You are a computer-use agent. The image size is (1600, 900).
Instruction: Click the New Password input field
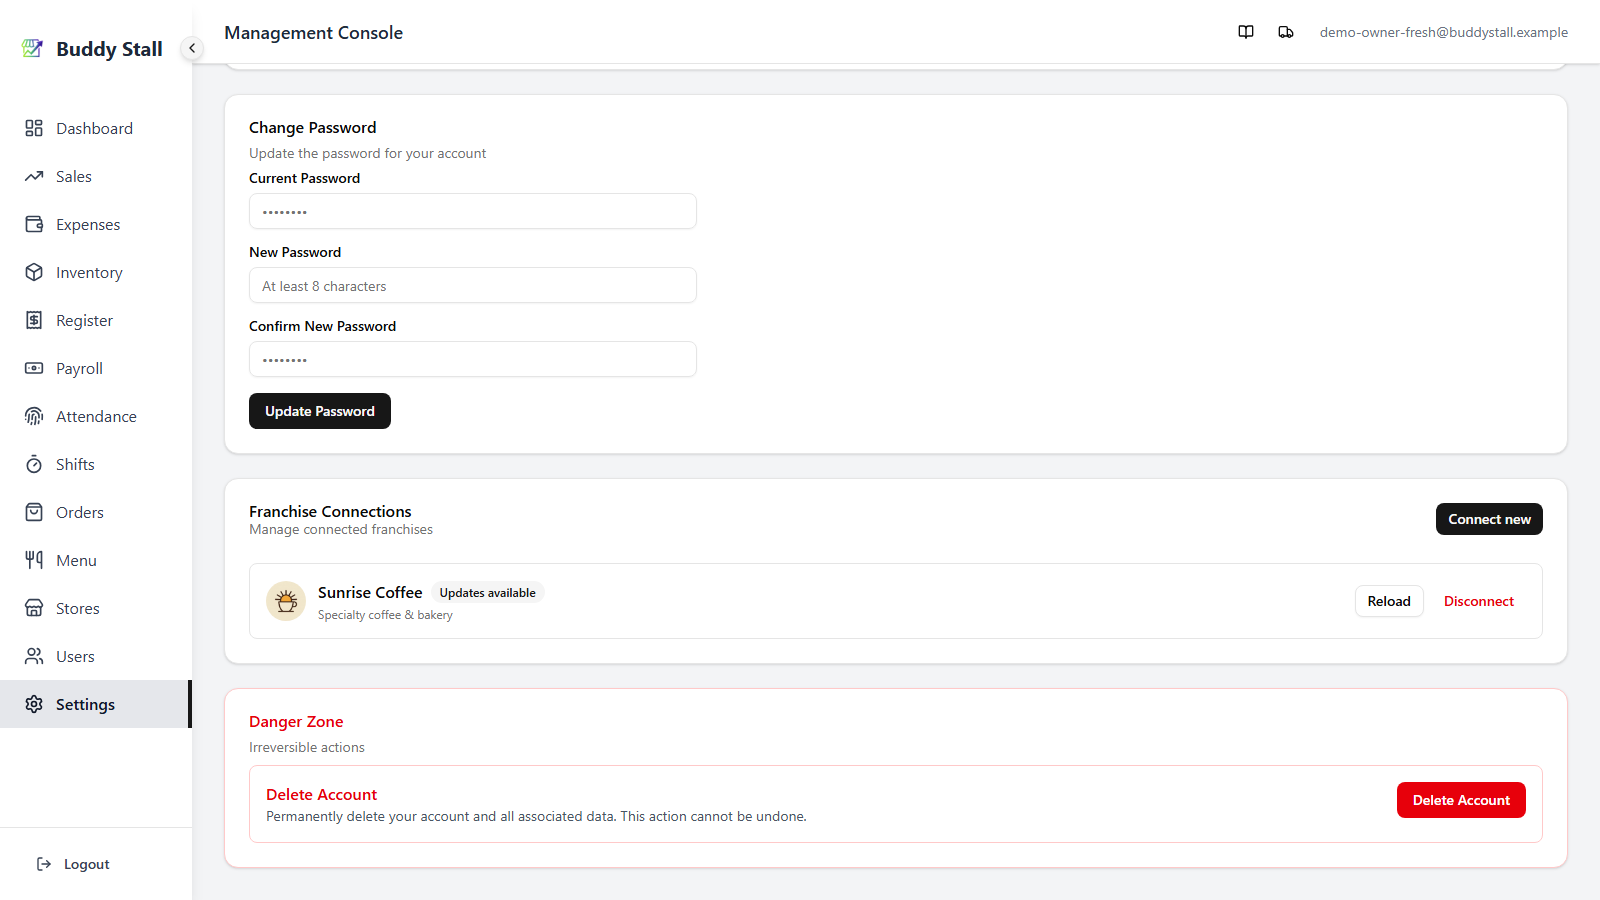(473, 285)
